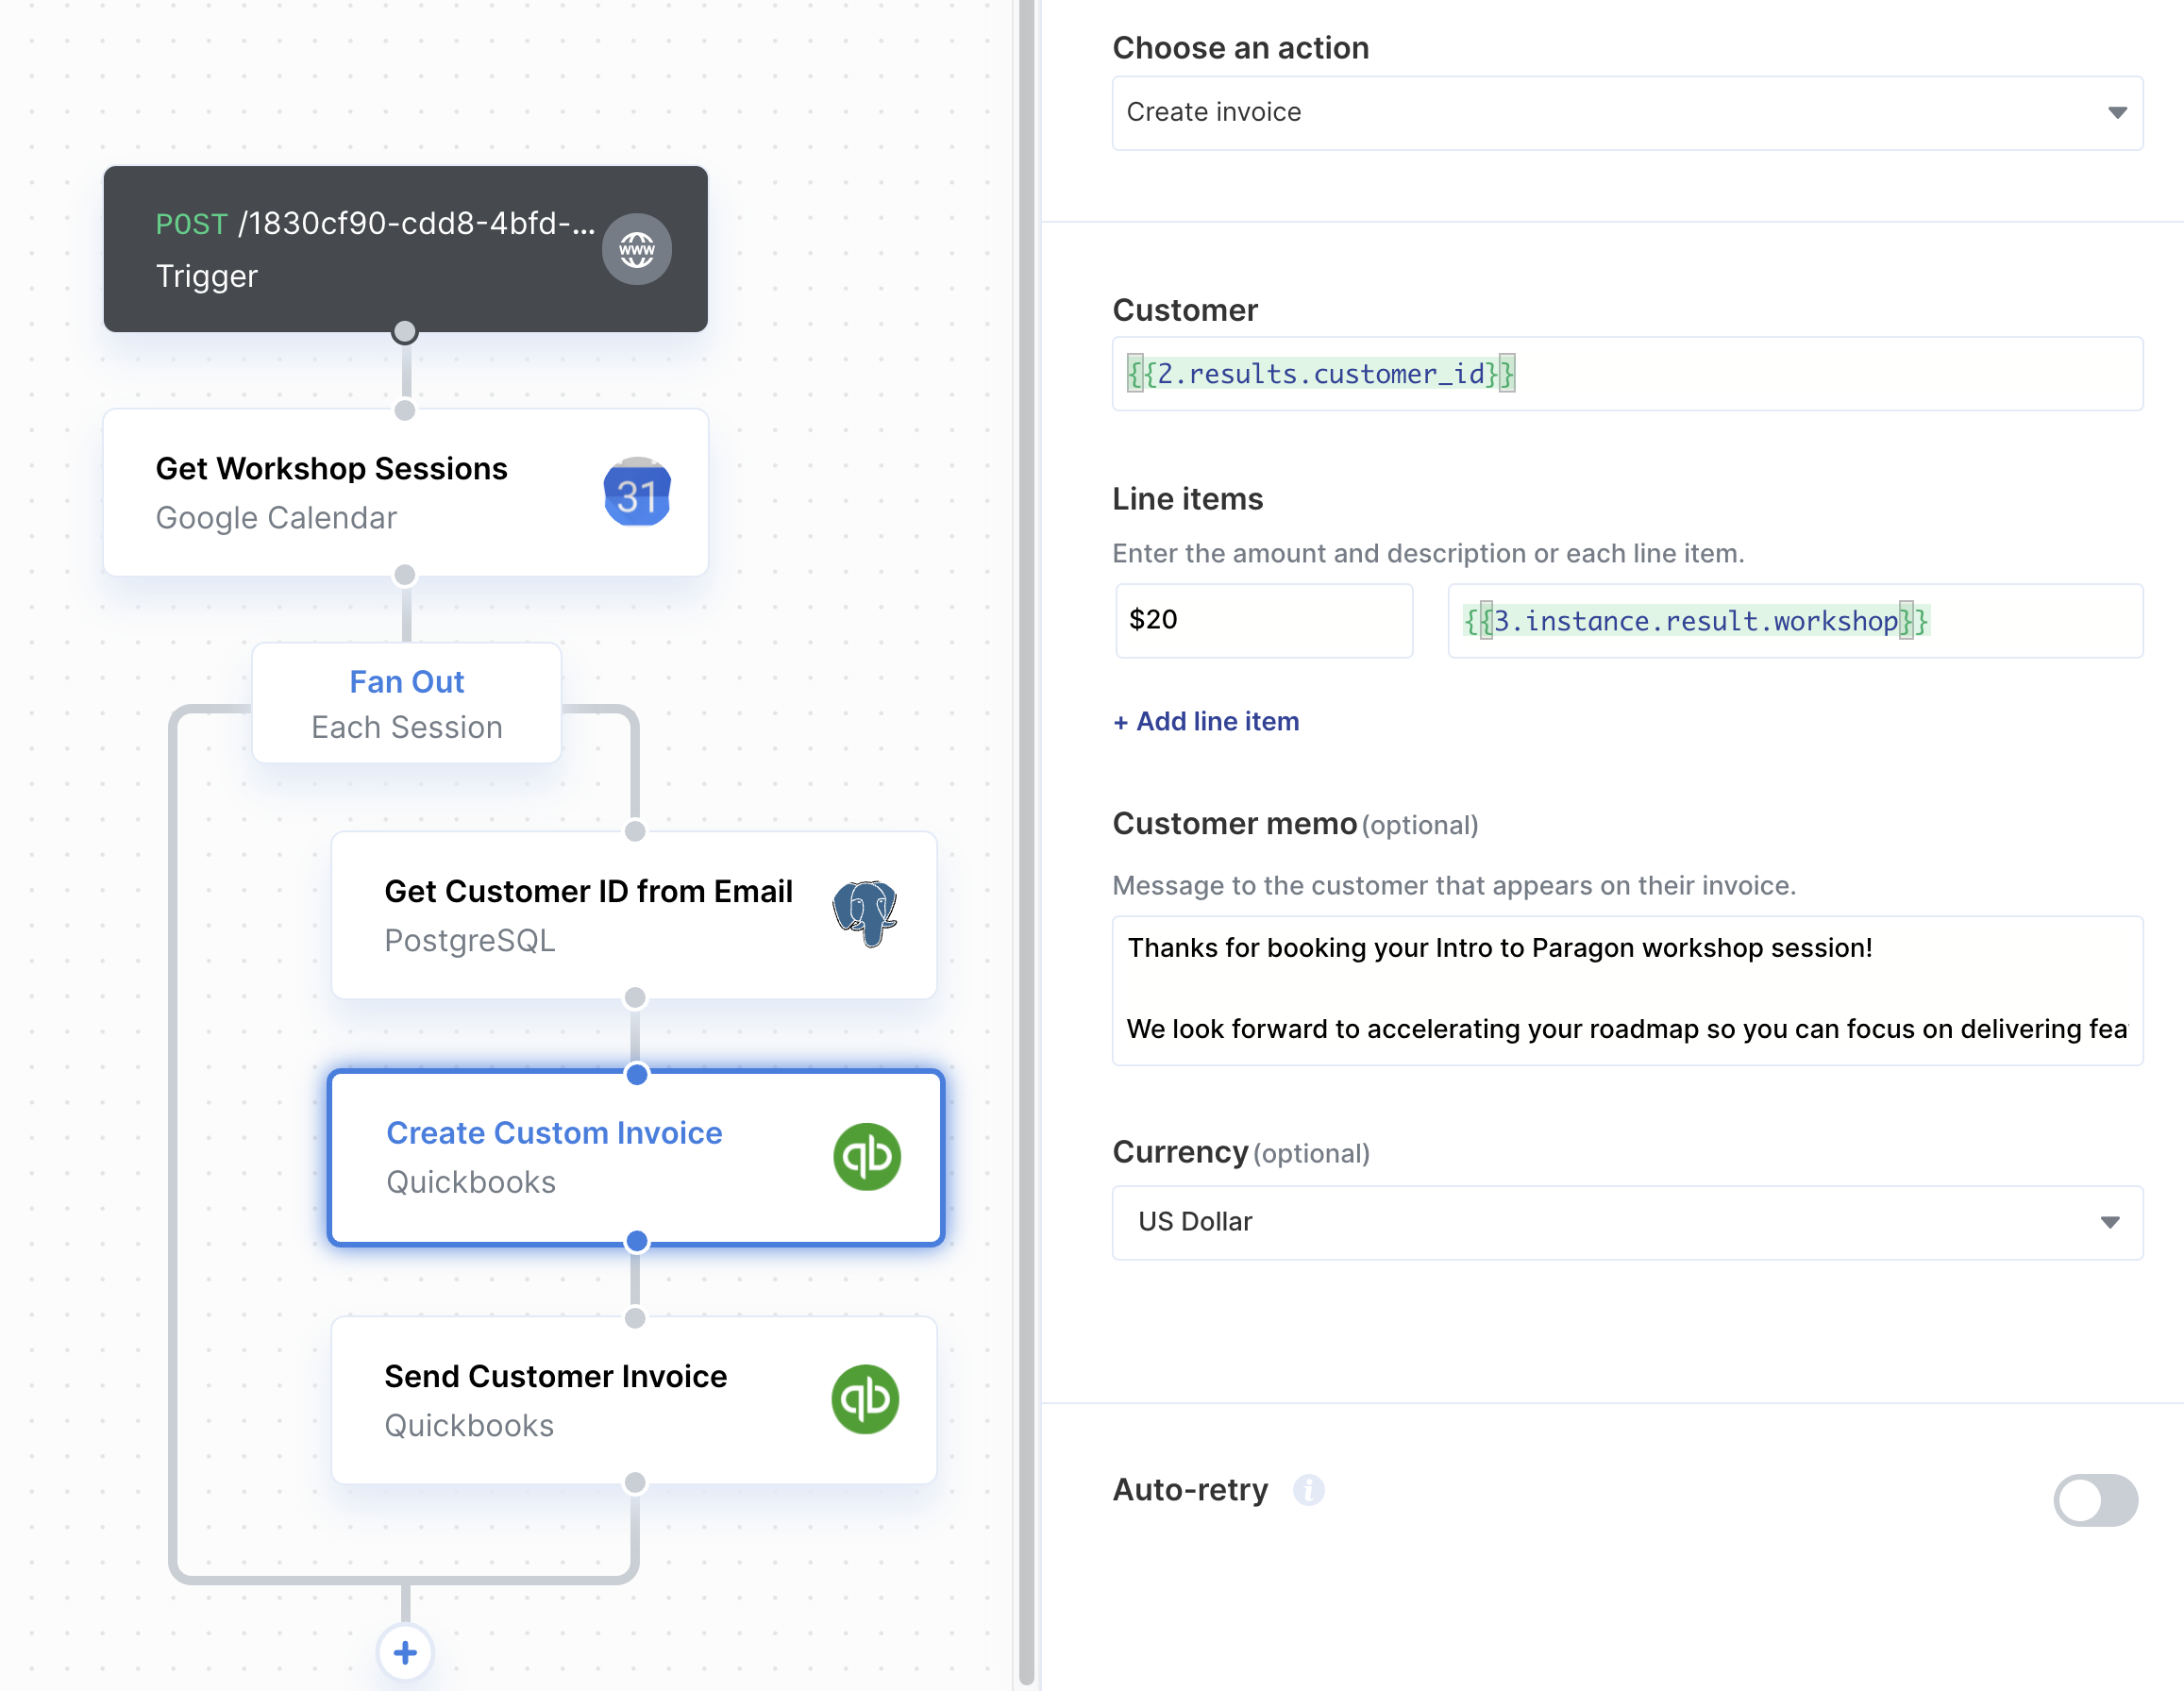Click the blue connector dot below Create Custom Invoice

636,1241
